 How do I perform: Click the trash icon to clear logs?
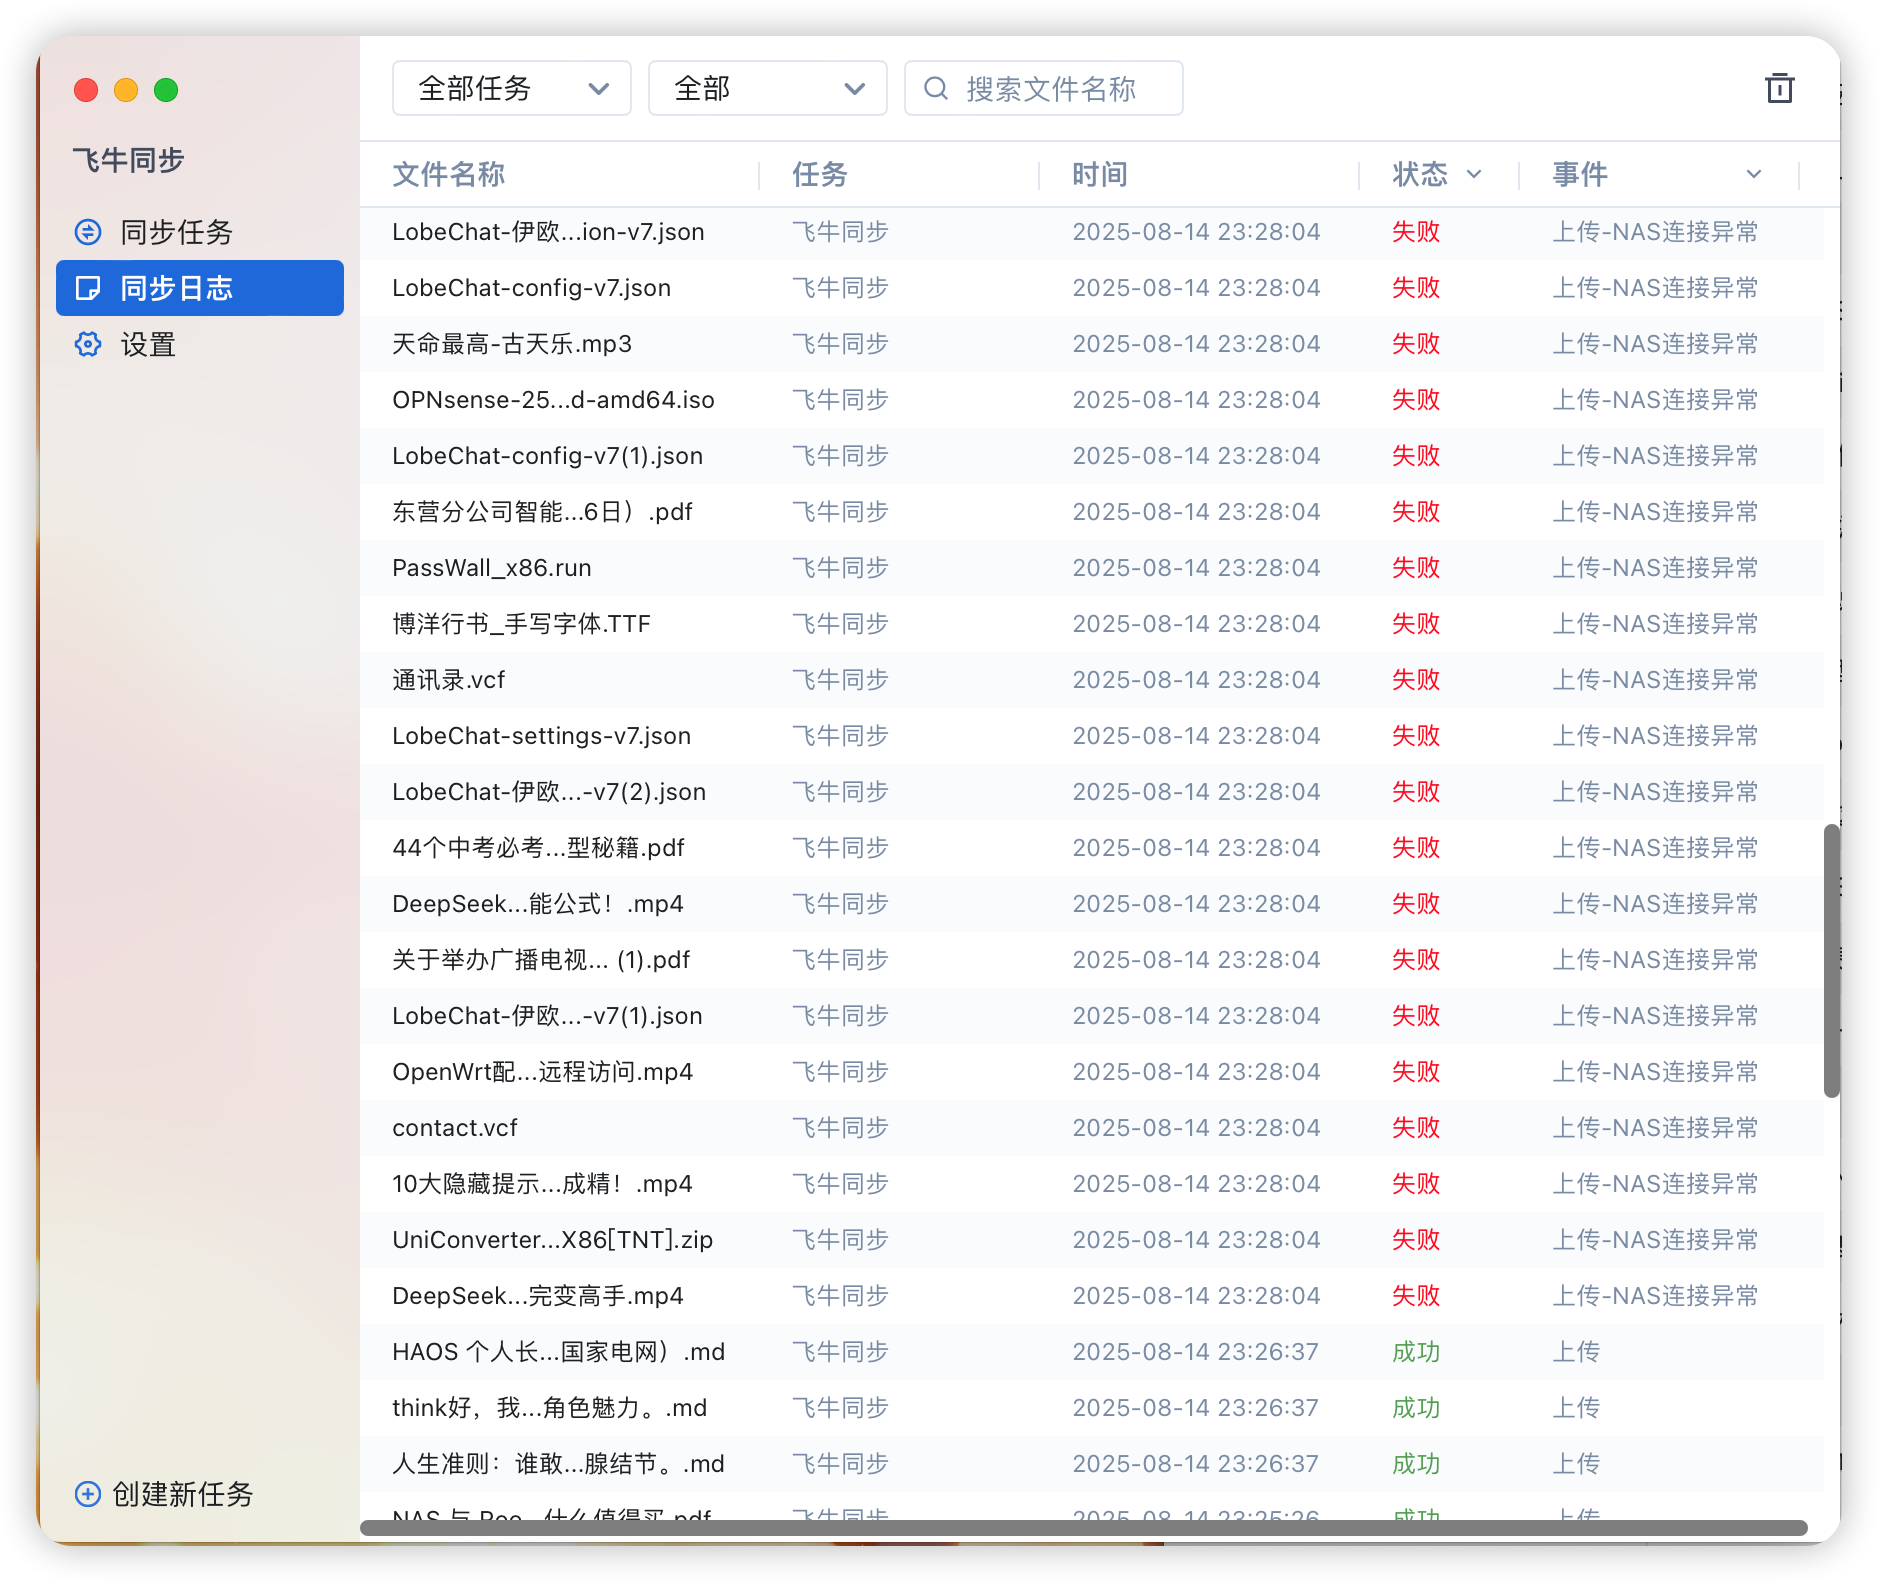tap(1779, 88)
